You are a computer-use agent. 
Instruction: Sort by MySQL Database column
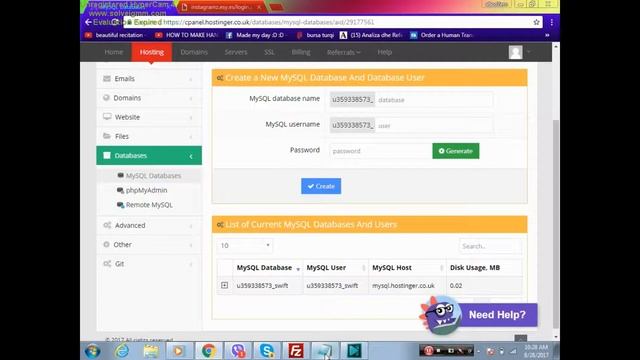point(268,268)
